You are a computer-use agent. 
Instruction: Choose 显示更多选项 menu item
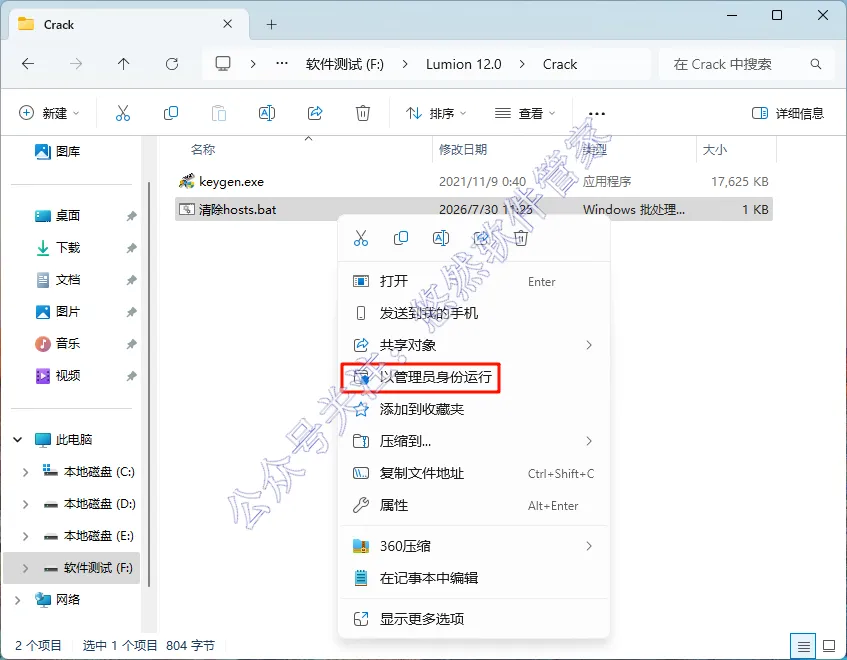473,618
